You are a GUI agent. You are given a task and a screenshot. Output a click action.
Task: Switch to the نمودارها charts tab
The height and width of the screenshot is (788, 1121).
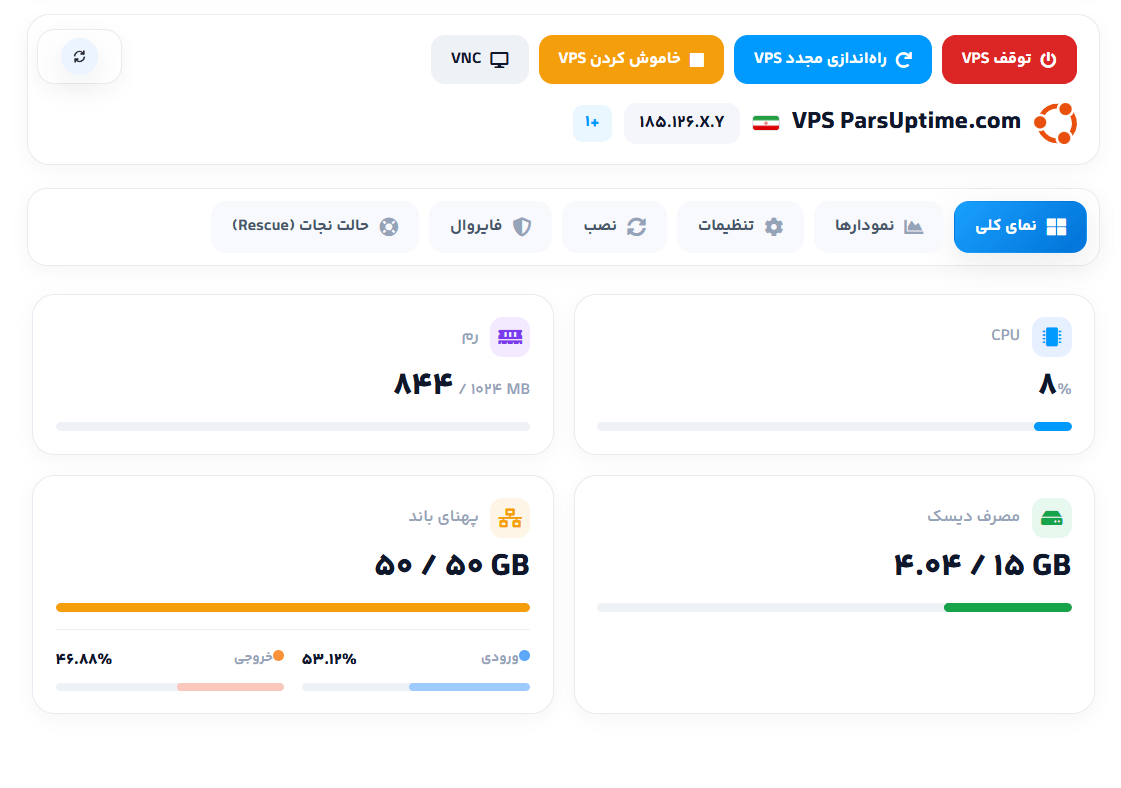coord(879,227)
